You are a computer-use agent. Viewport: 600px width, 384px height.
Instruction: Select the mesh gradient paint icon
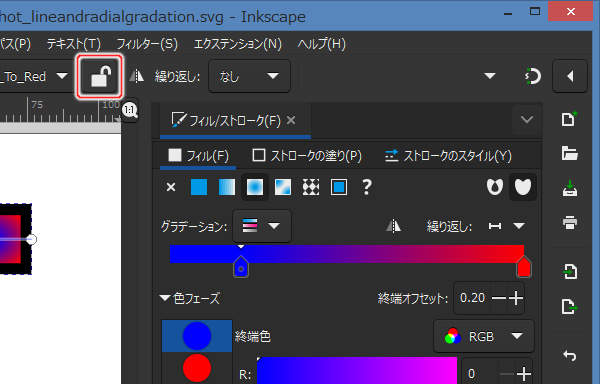(x=283, y=187)
